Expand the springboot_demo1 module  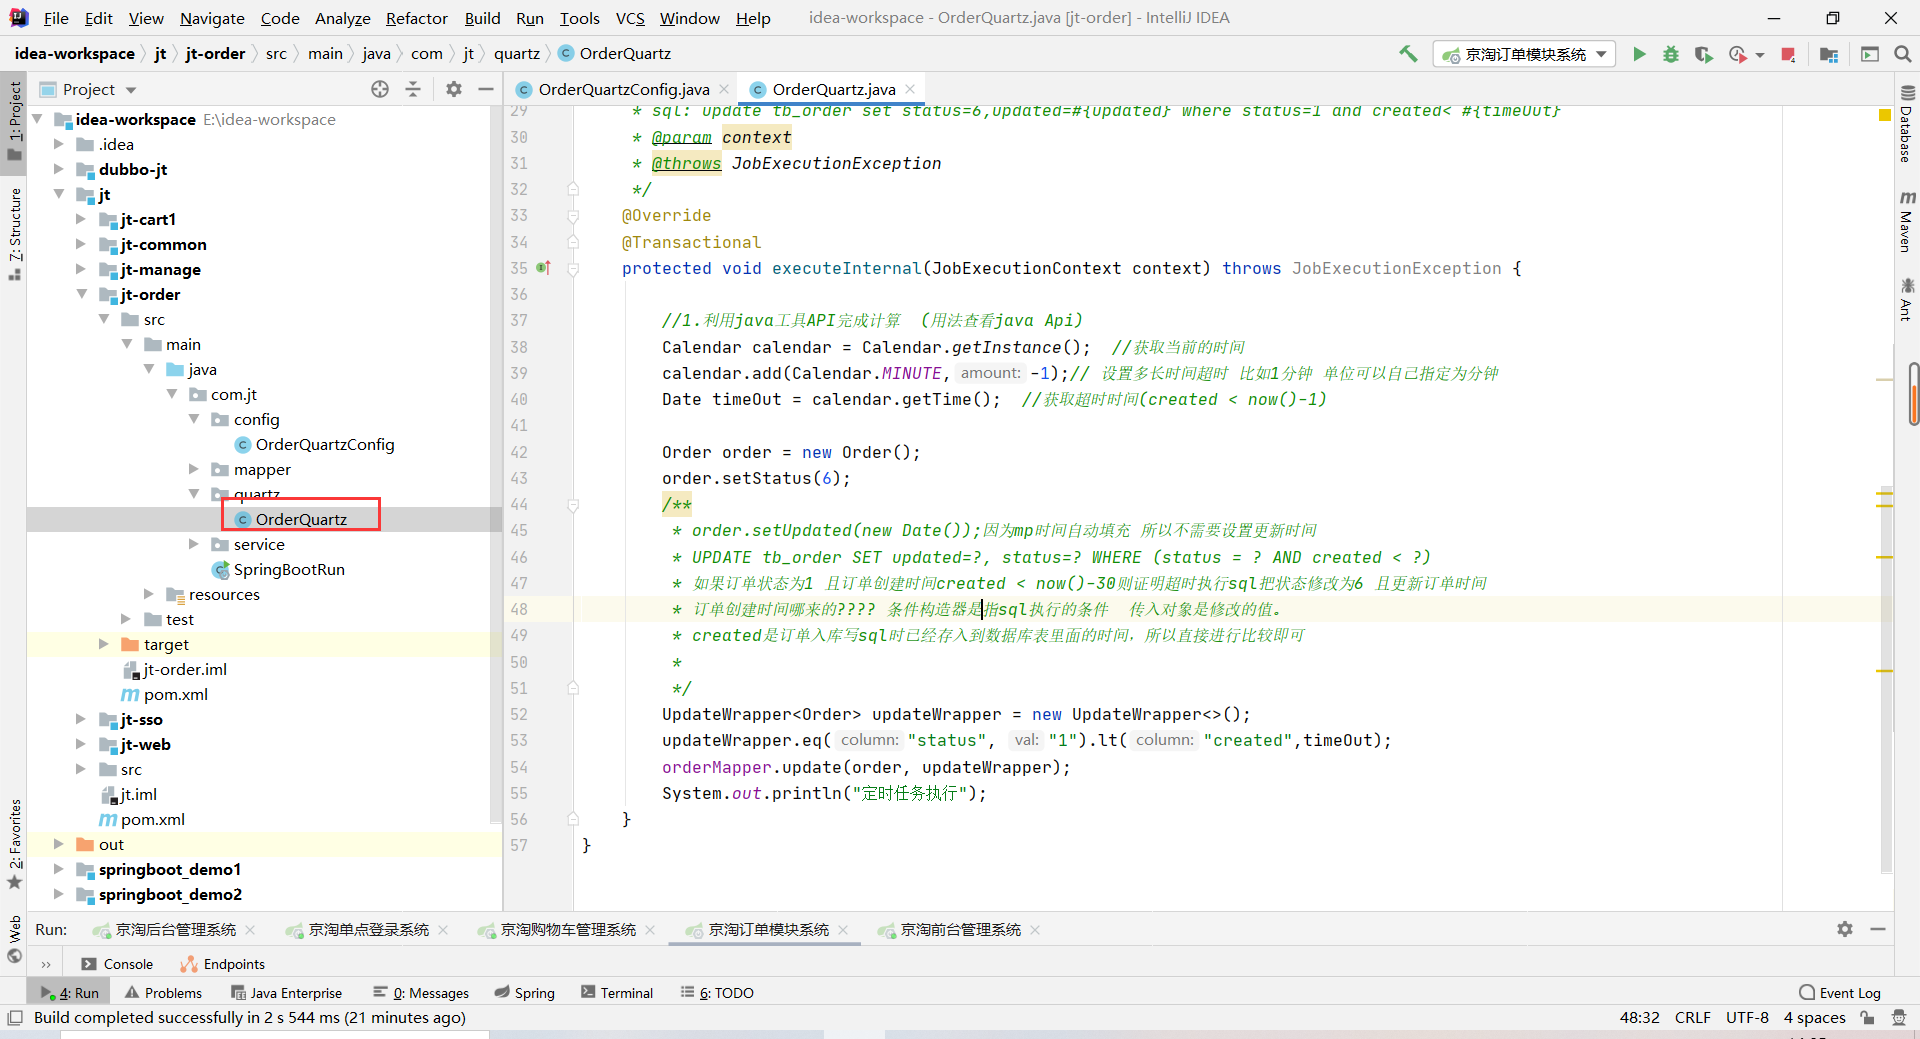[x=59, y=869]
